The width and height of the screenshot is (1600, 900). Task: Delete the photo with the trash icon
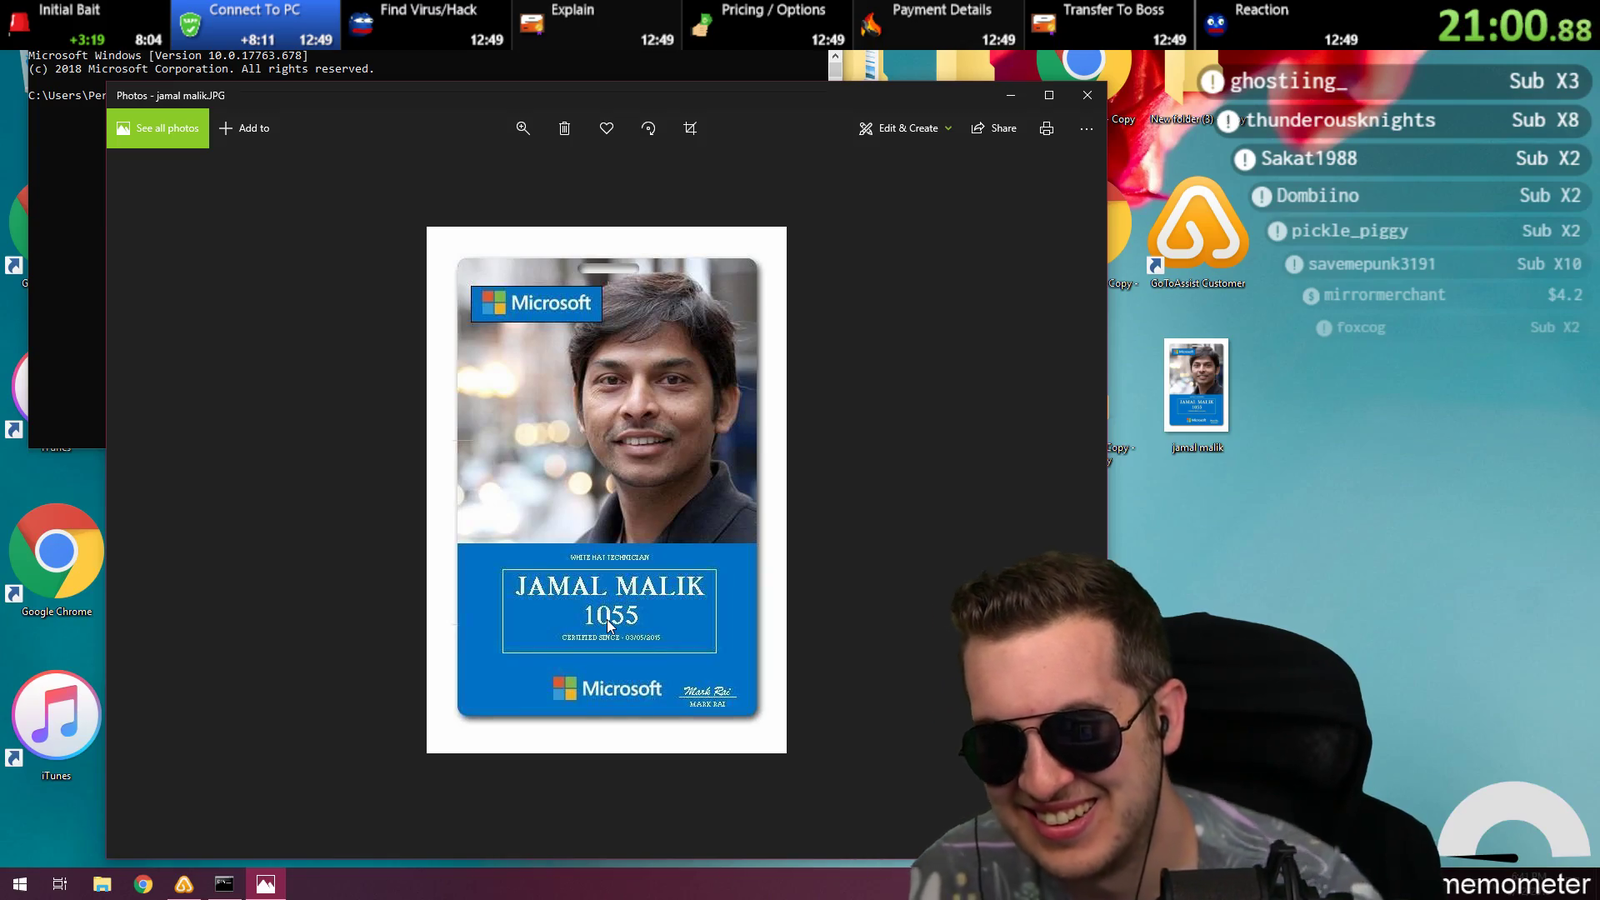565,128
